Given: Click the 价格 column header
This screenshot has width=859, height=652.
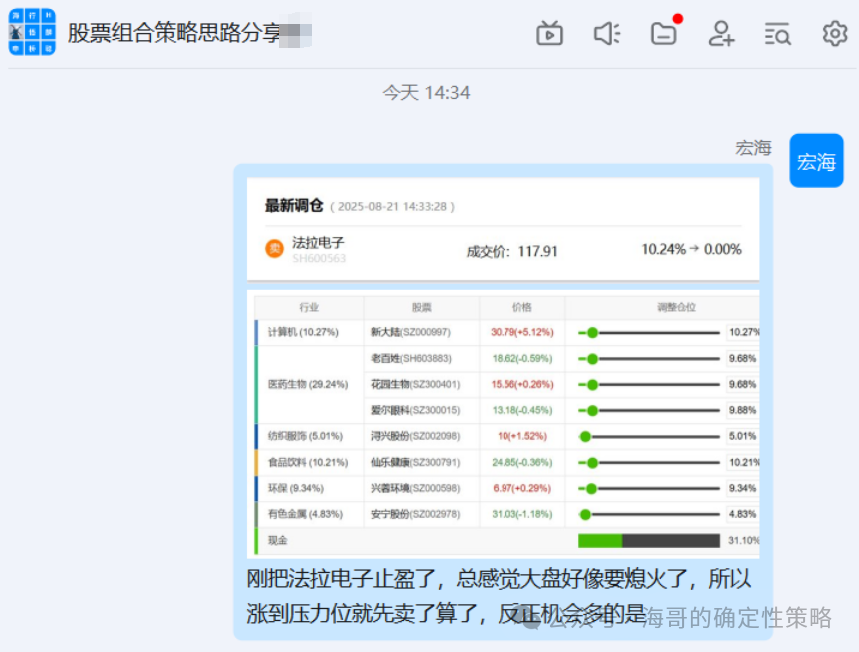Looking at the screenshot, I should click(522, 307).
